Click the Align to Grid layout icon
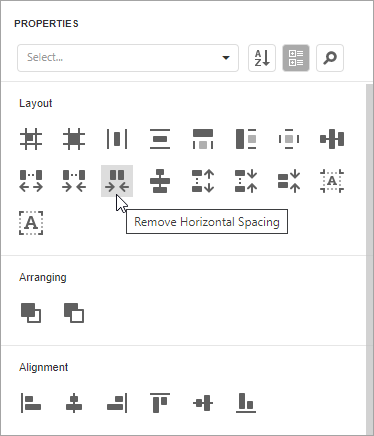 point(31,139)
